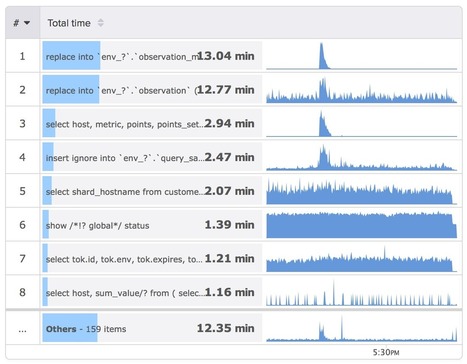The width and height of the screenshot is (467, 364).
Task: Click the Total time column header
Action: tap(69, 23)
